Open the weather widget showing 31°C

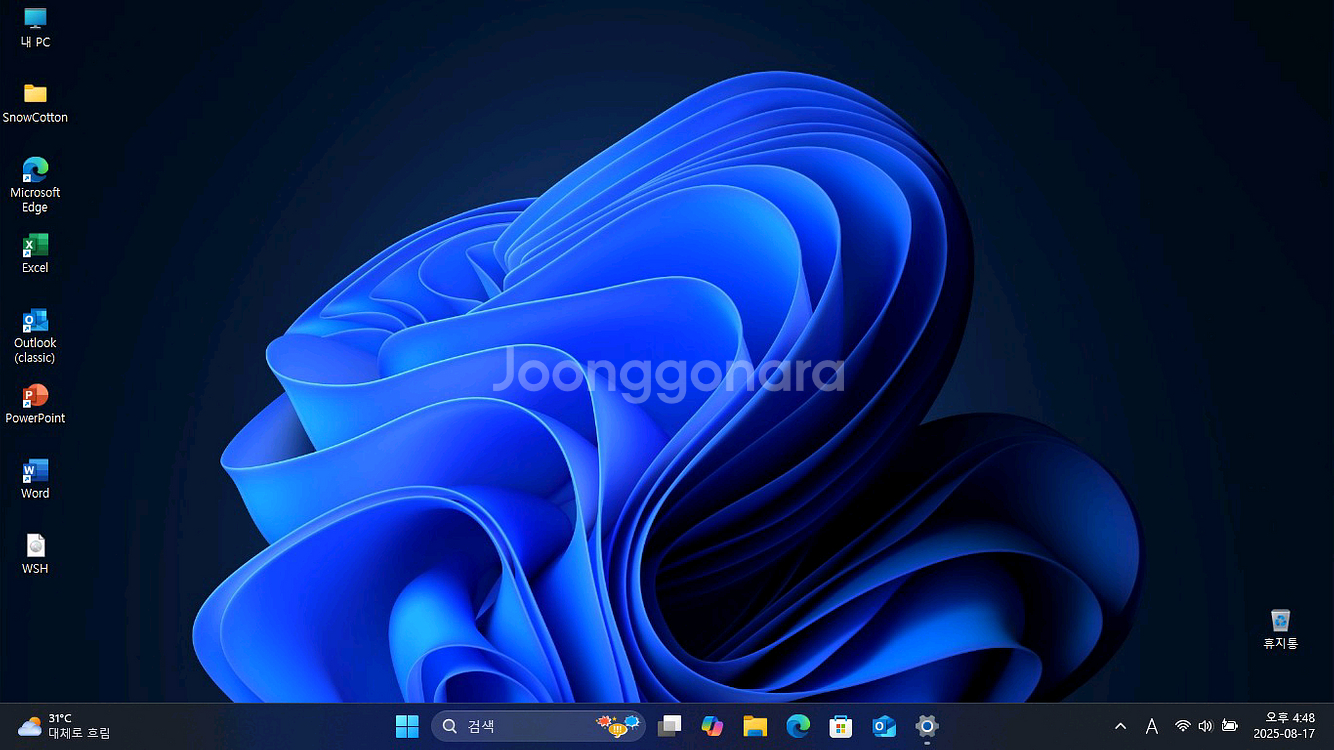65,726
